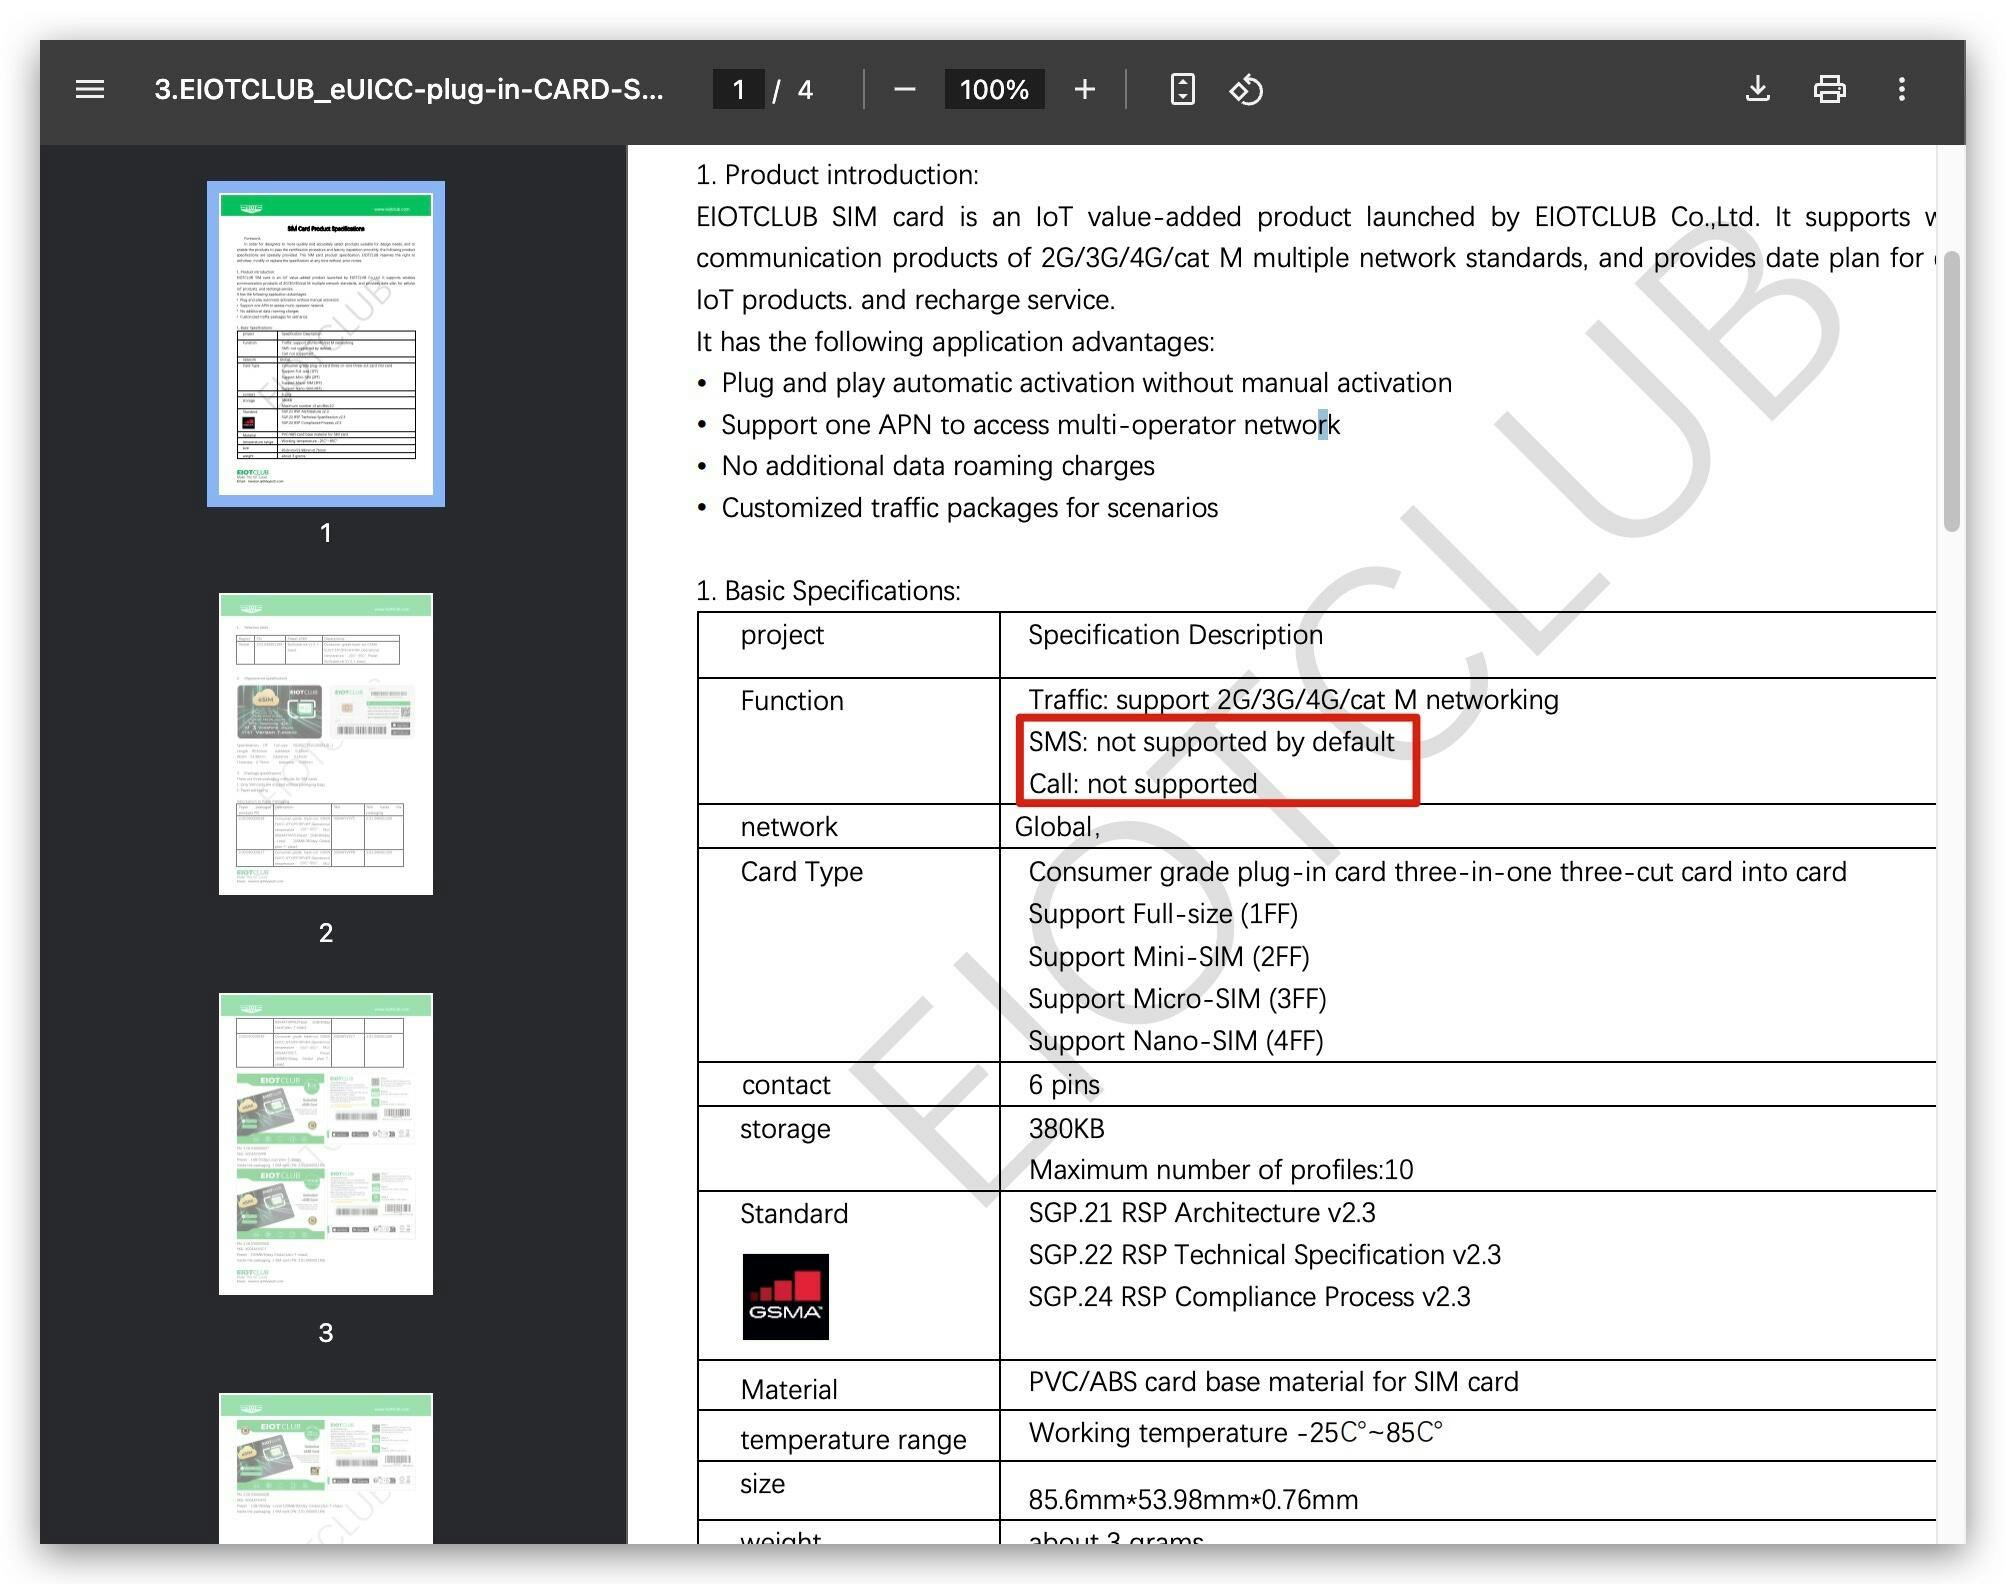2006x1584 pixels.
Task: Click the fit to page icon
Action: pyautogui.click(x=1182, y=90)
